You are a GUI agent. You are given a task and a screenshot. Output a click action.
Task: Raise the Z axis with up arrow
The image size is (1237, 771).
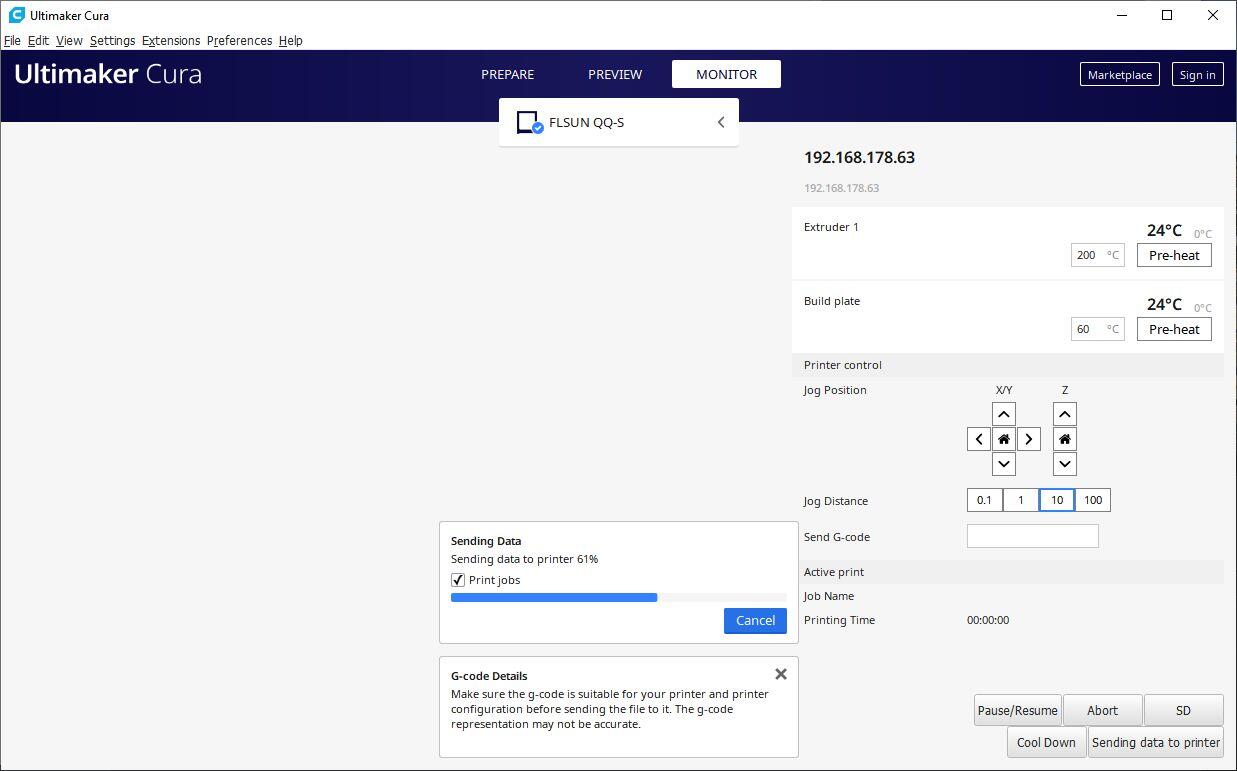(x=1065, y=414)
